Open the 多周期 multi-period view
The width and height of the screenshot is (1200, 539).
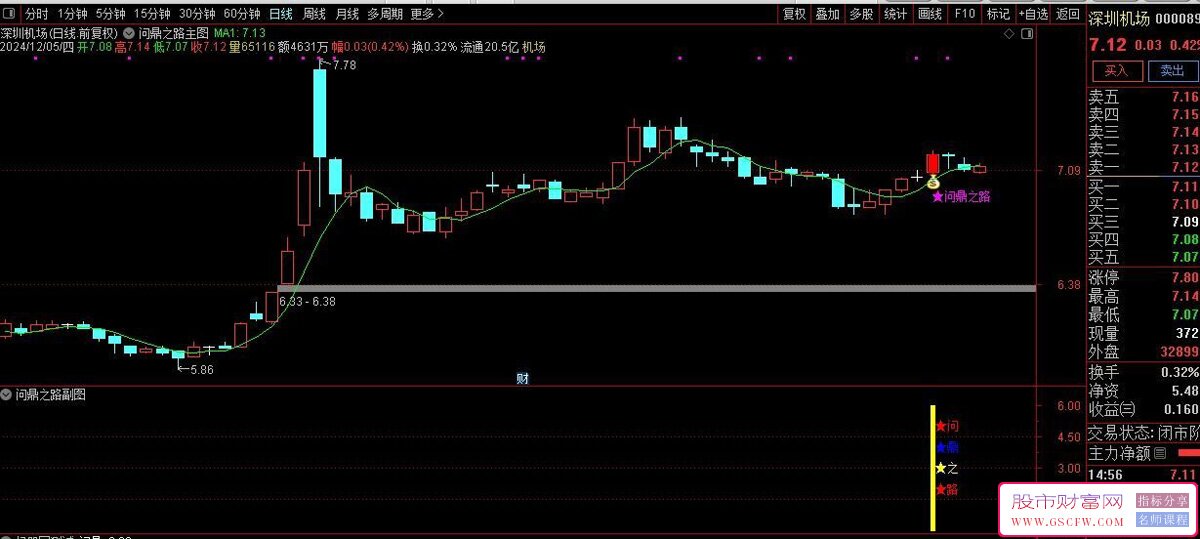coord(385,14)
